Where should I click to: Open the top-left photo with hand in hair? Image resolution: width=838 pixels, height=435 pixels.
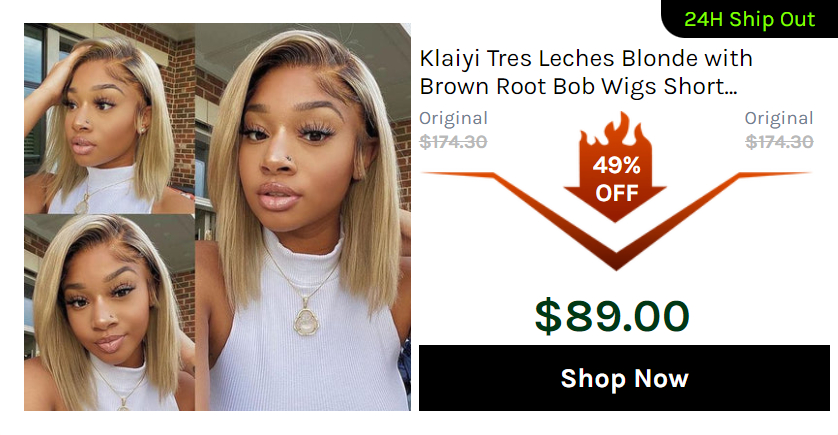tap(110, 119)
